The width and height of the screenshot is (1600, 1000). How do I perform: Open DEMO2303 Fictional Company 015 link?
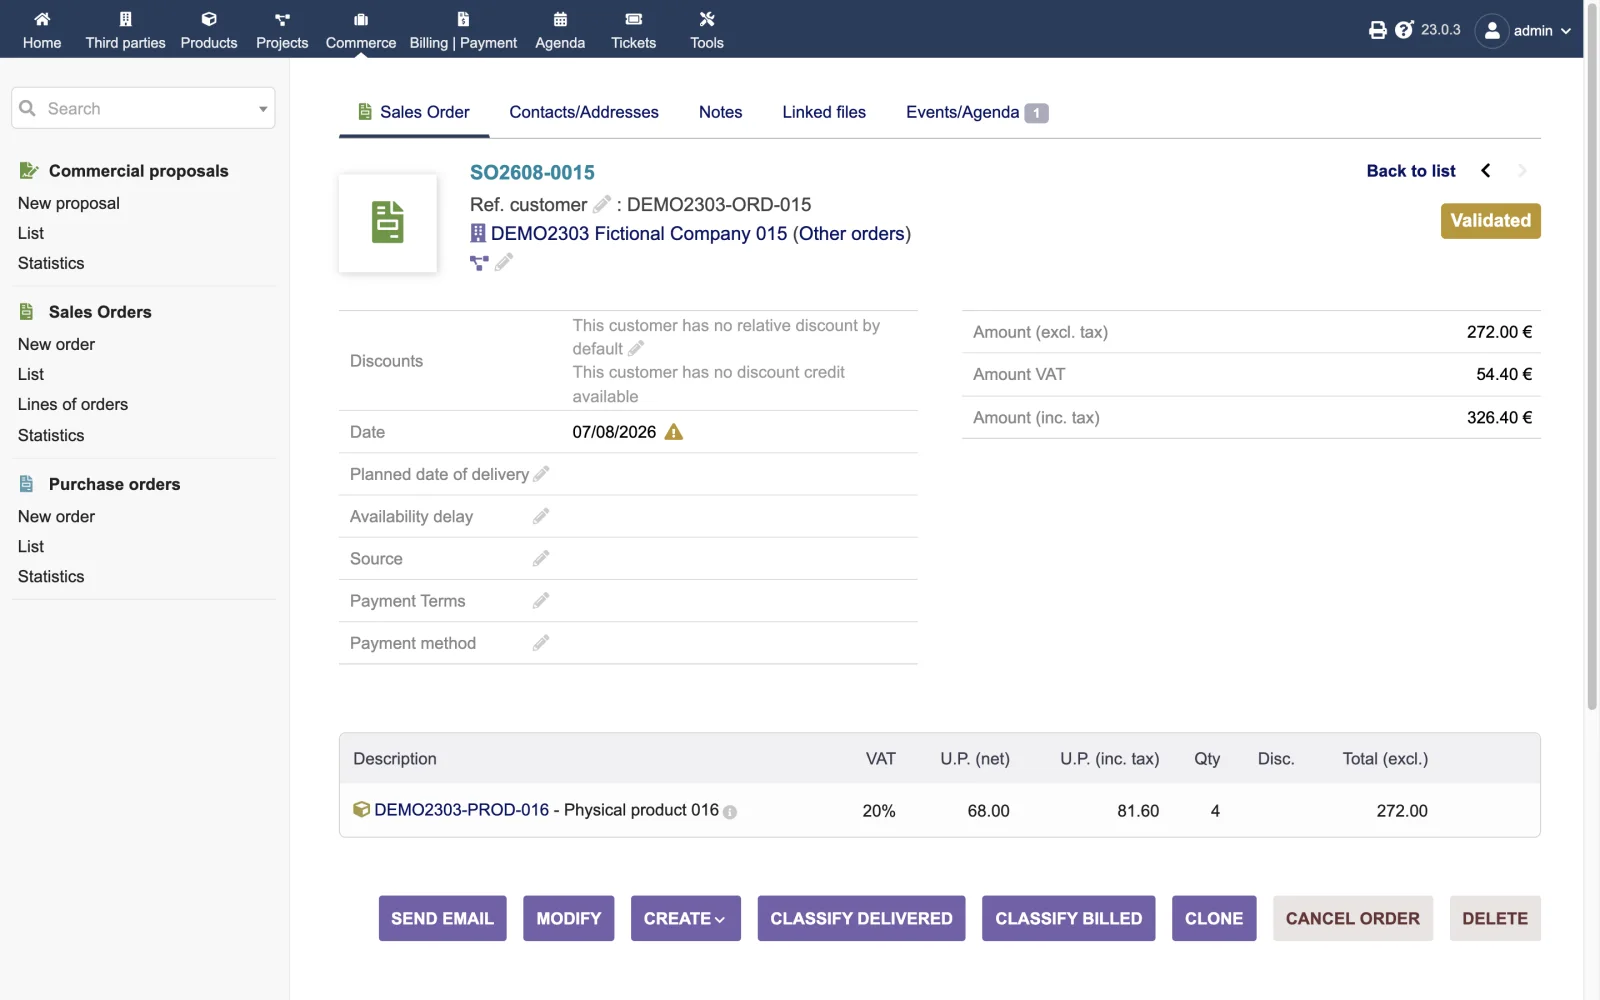639,233
